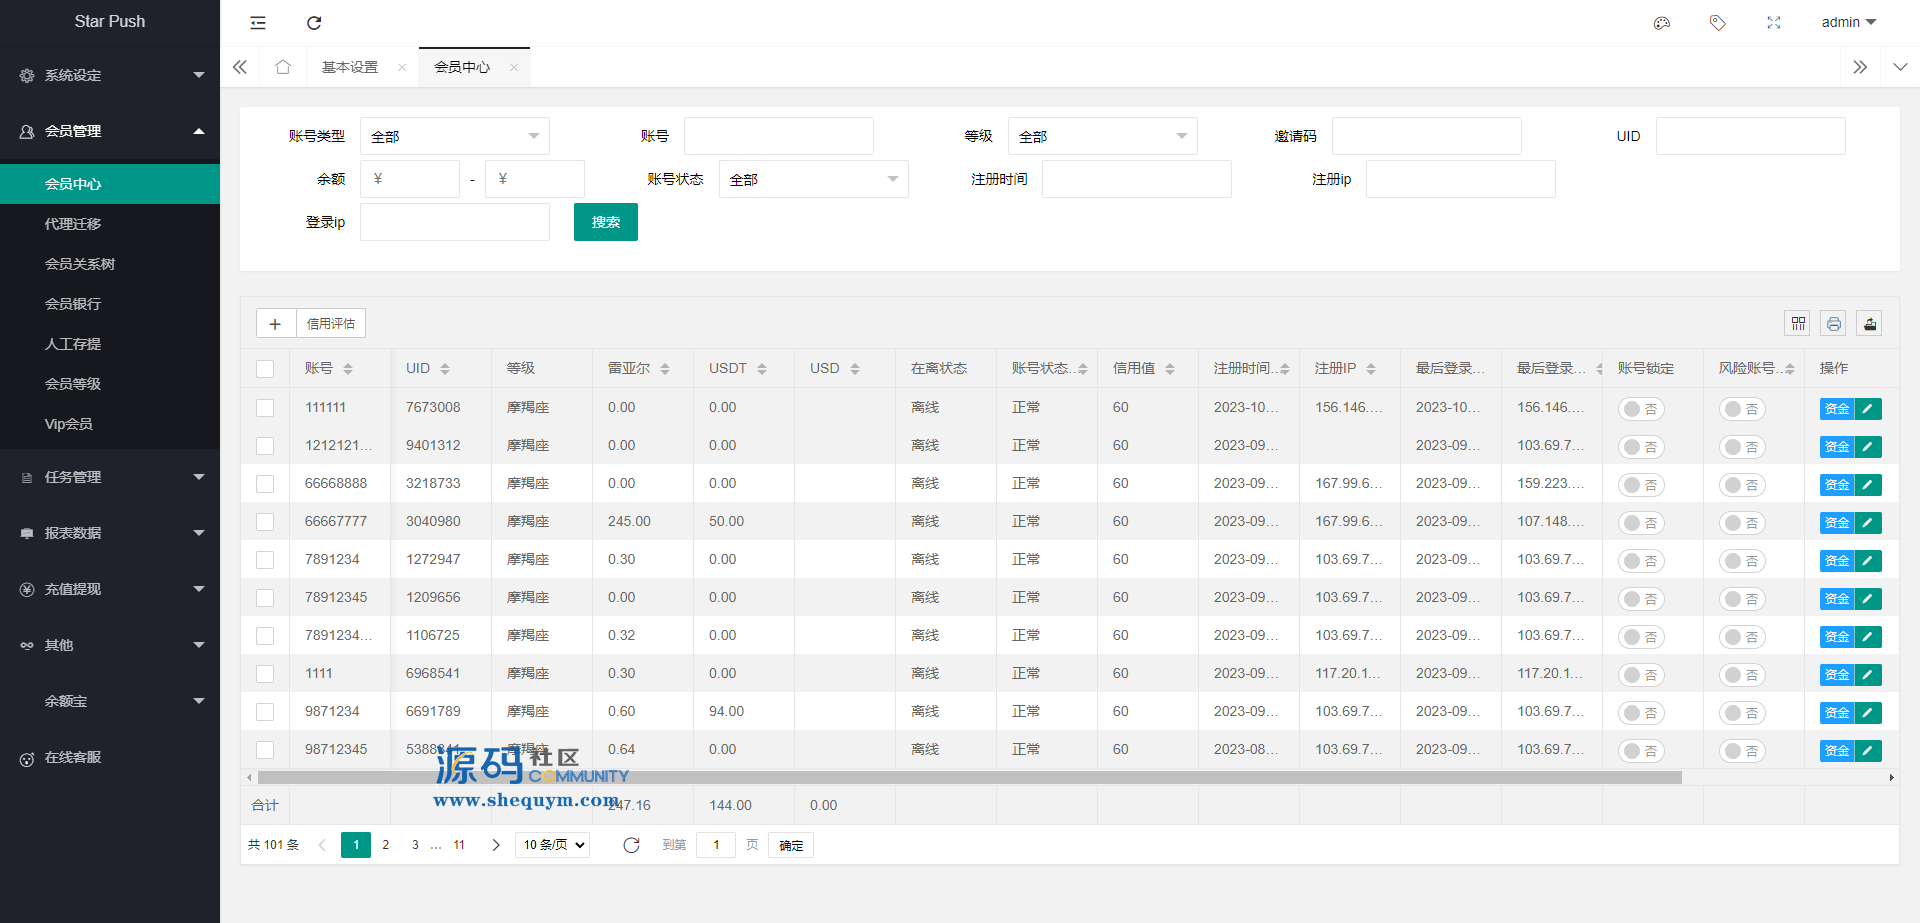
Task: Click the 资金 button for account 98712345
Action: click(x=1837, y=750)
